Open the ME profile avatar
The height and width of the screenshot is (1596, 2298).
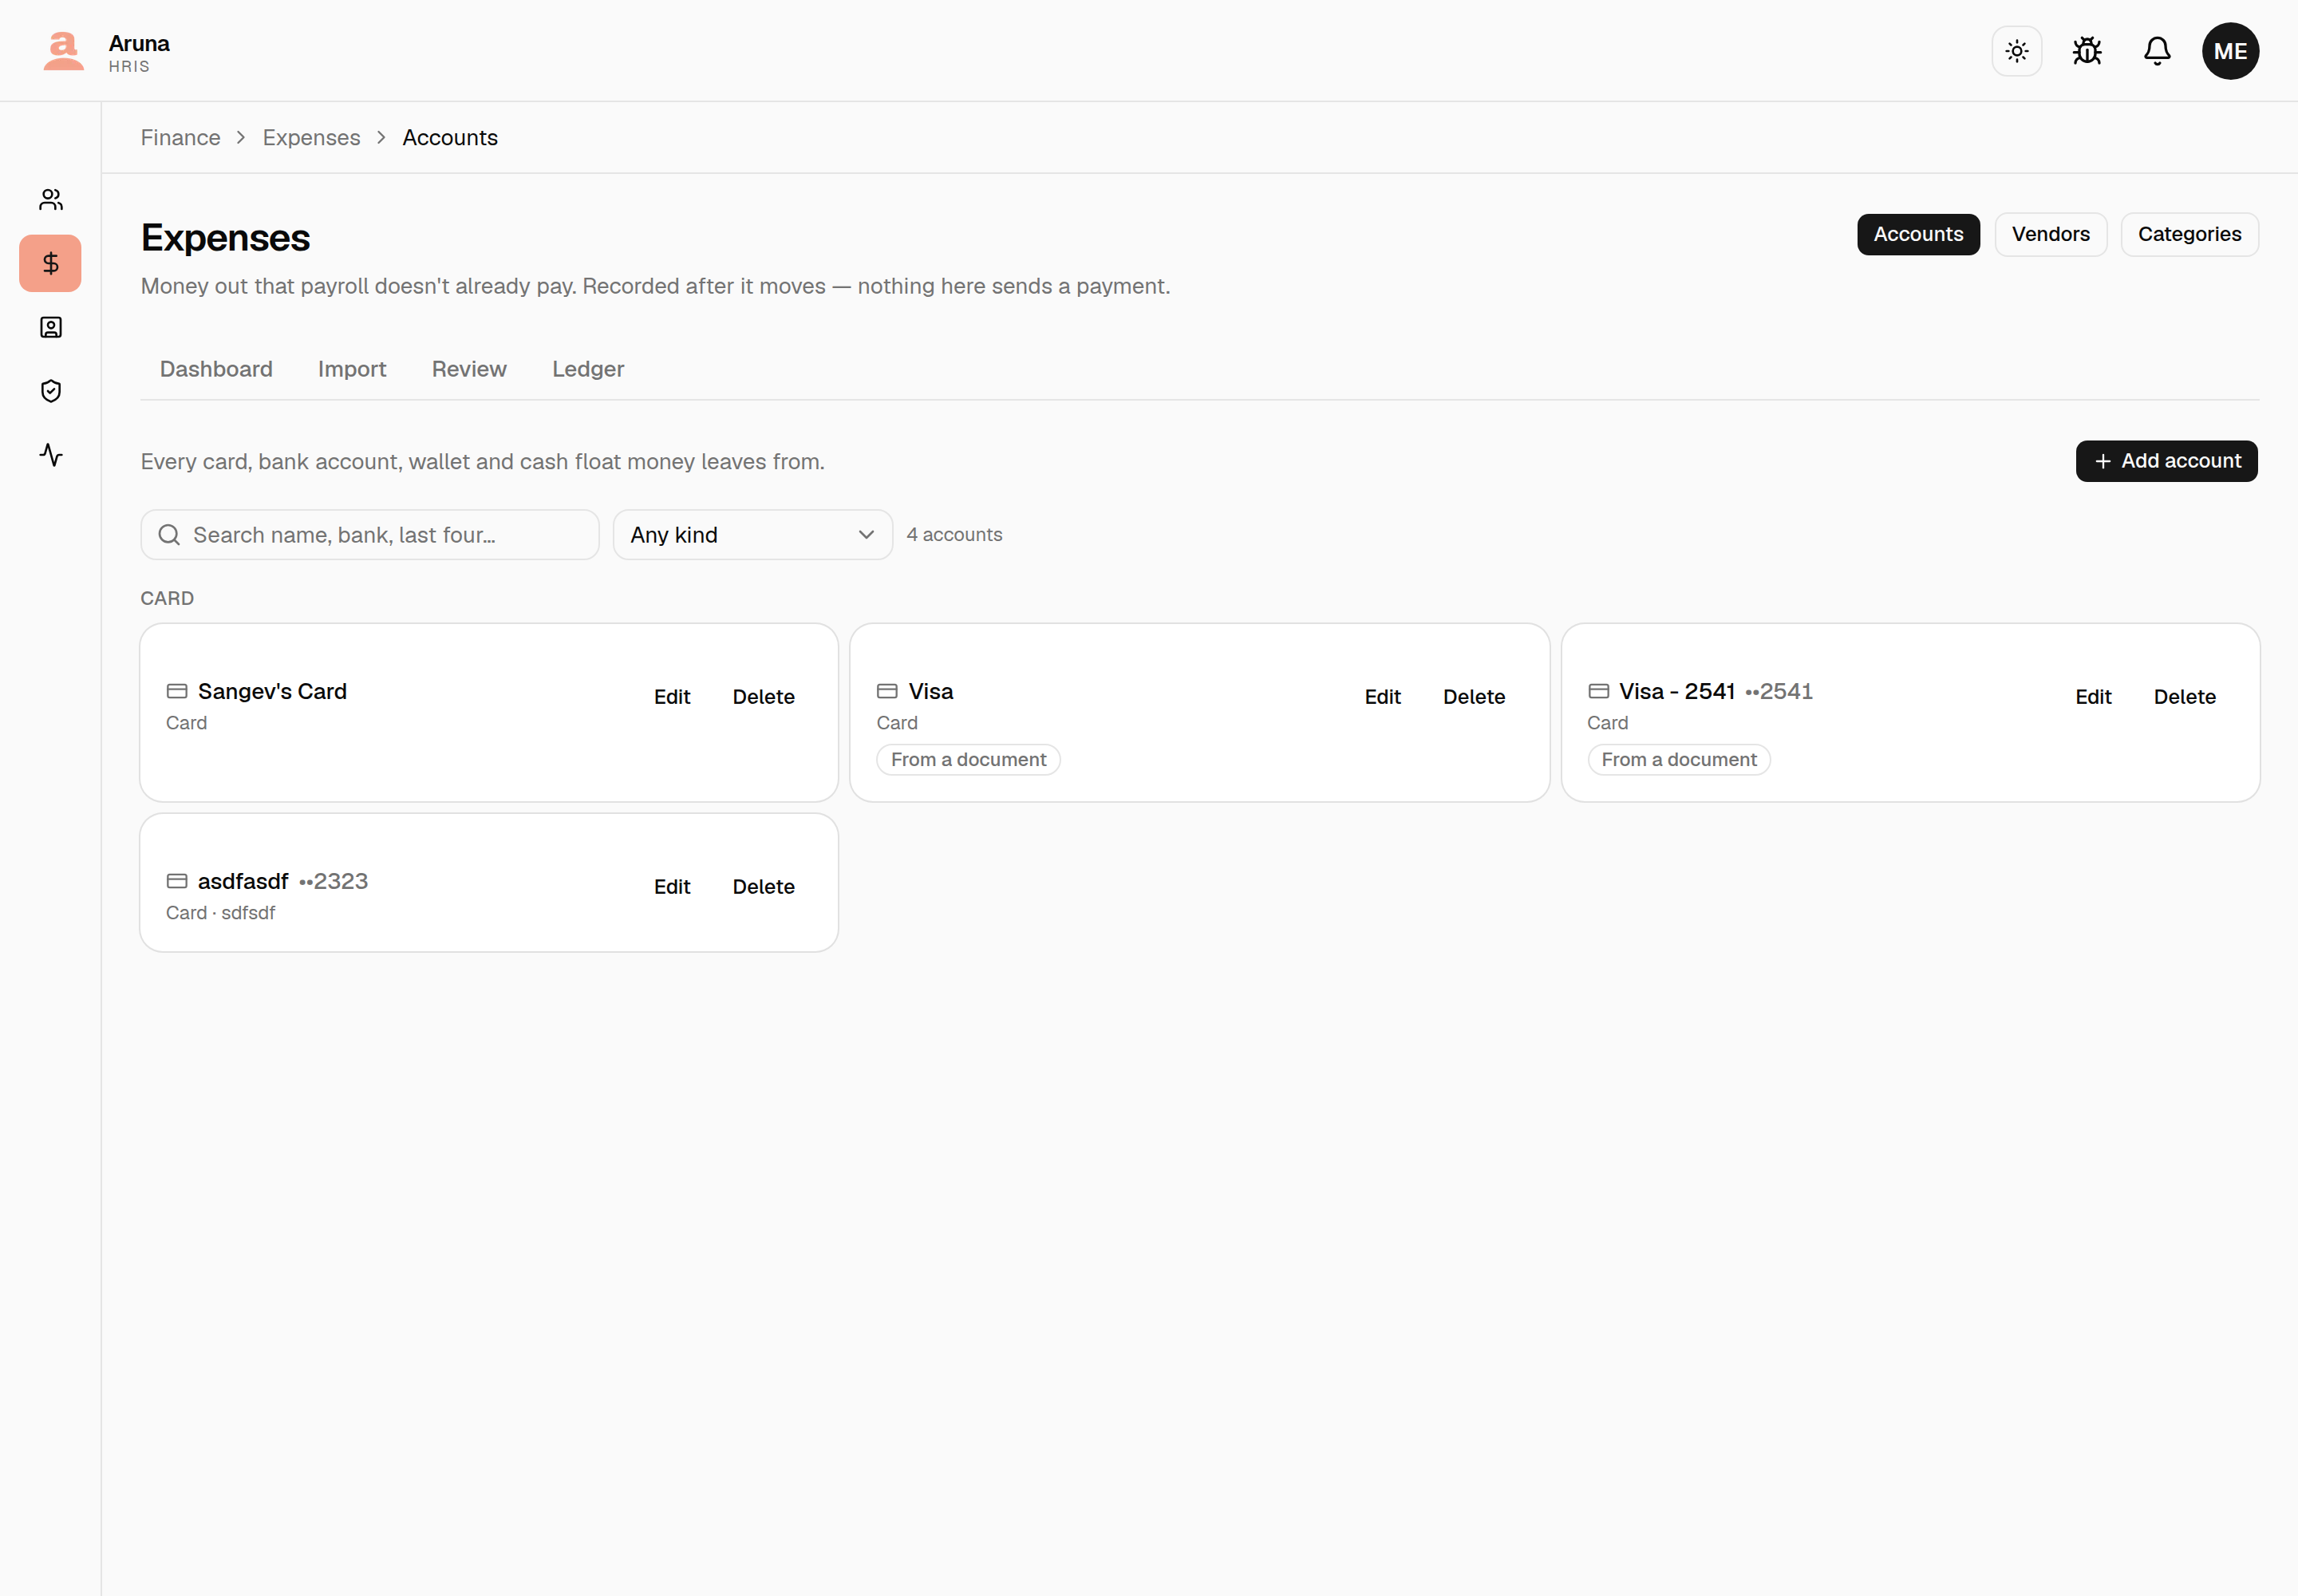tap(2229, 51)
